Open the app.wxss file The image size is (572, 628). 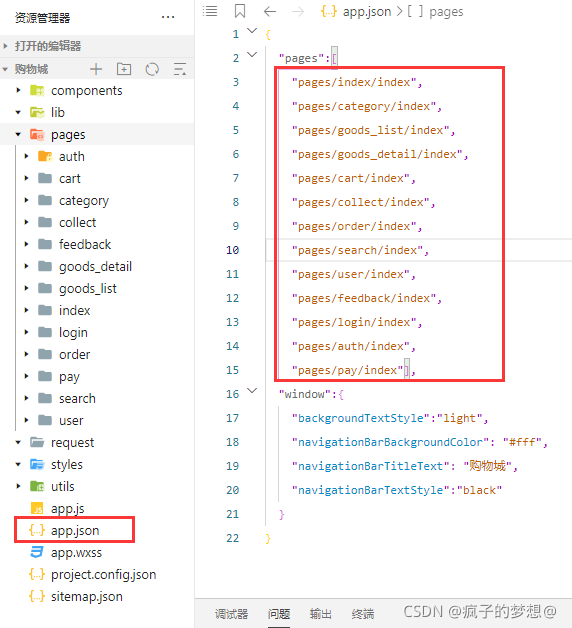(x=77, y=553)
